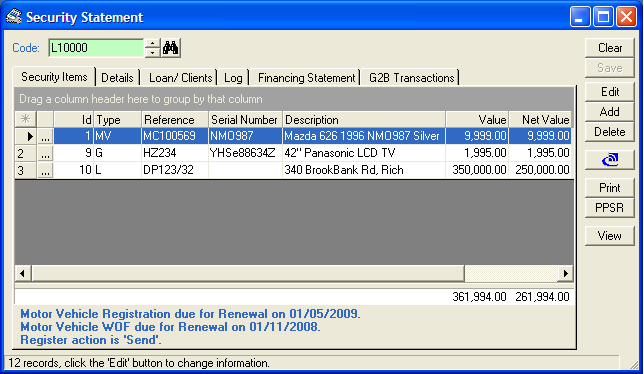The height and width of the screenshot is (374, 644).
Task: Sort by the Type column header
Action: click(x=117, y=119)
